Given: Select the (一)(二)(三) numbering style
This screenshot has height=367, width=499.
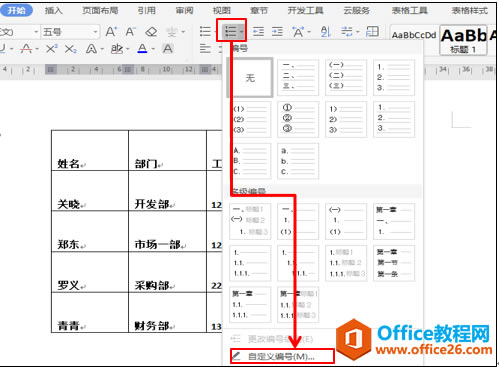Looking at the screenshot, I should (x=346, y=78).
